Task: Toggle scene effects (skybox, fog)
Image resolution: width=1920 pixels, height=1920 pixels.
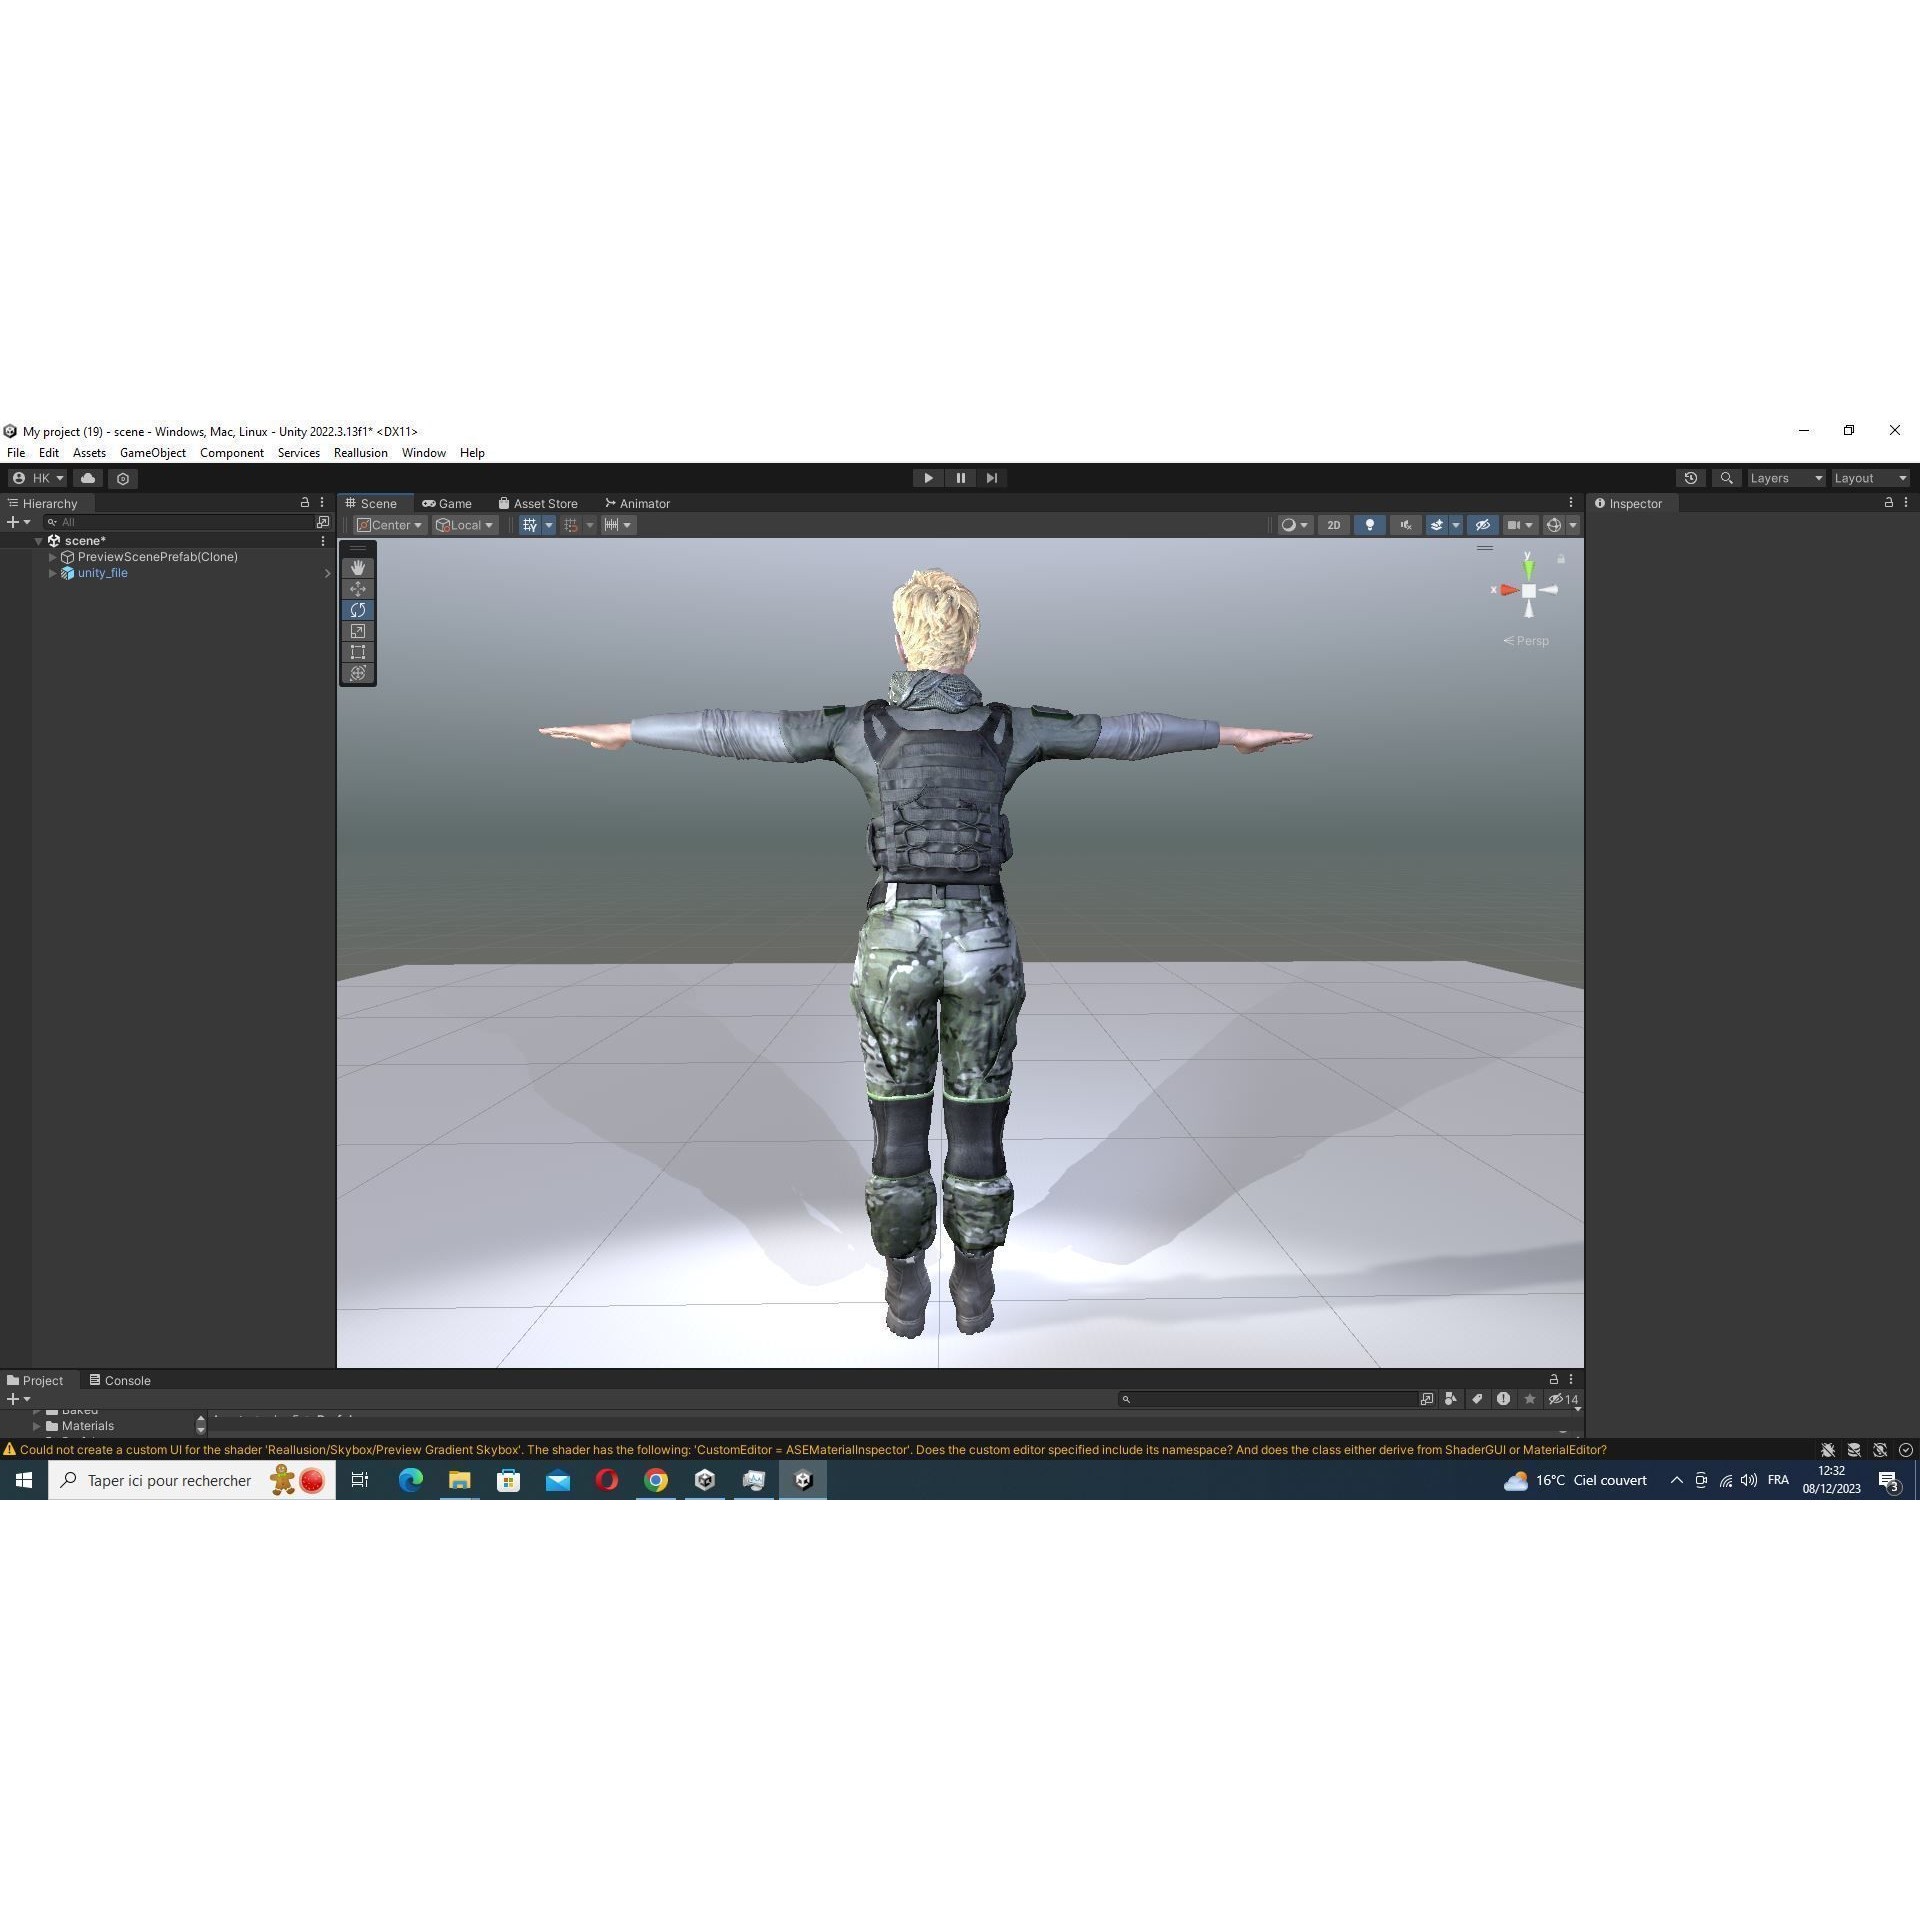Action: (1437, 525)
